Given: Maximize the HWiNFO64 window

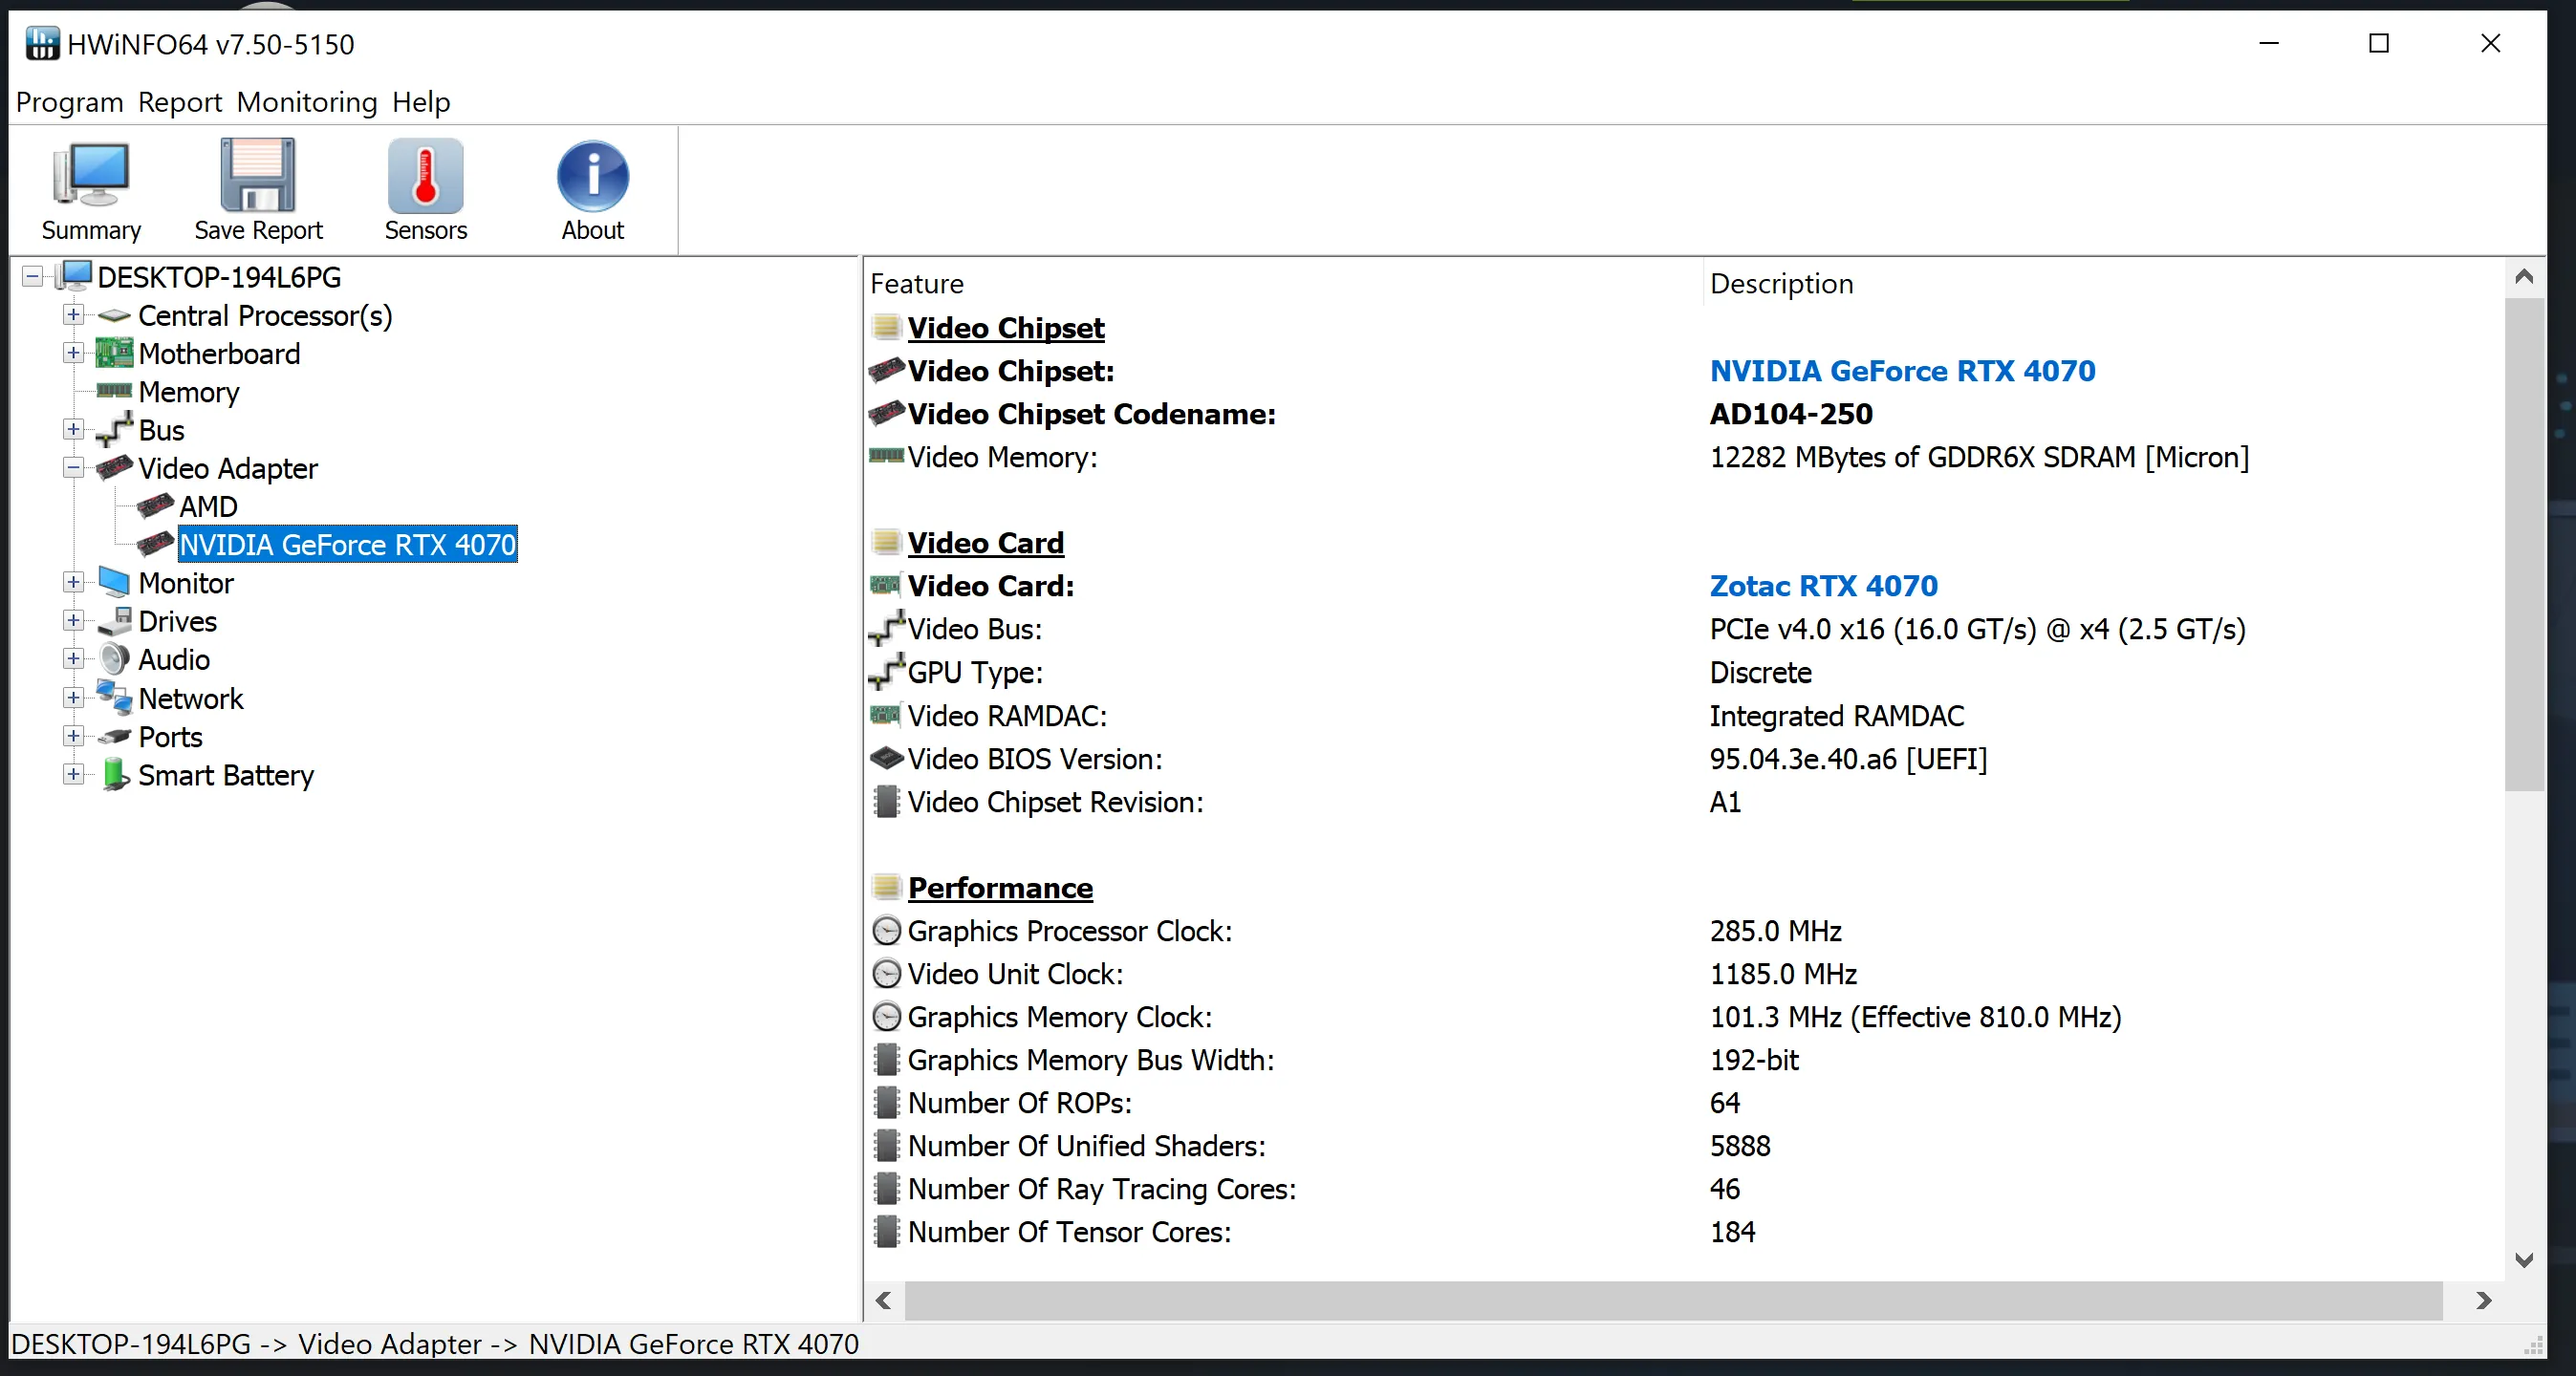Looking at the screenshot, I should (2379, 44).
